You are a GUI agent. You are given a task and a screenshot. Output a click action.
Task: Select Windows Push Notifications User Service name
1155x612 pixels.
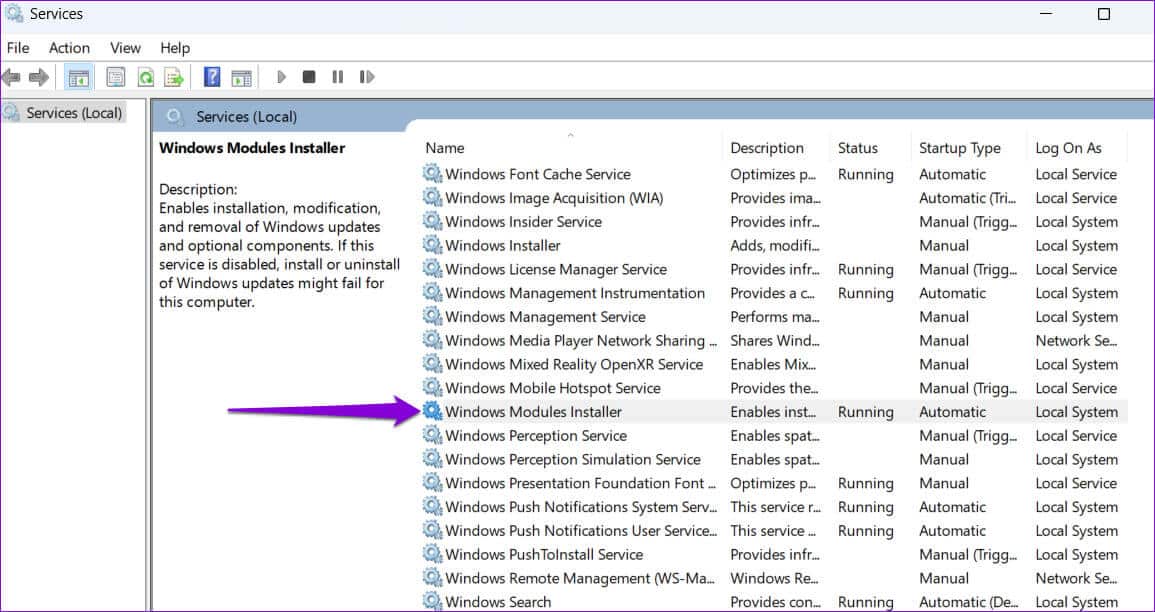click(580, 531)
